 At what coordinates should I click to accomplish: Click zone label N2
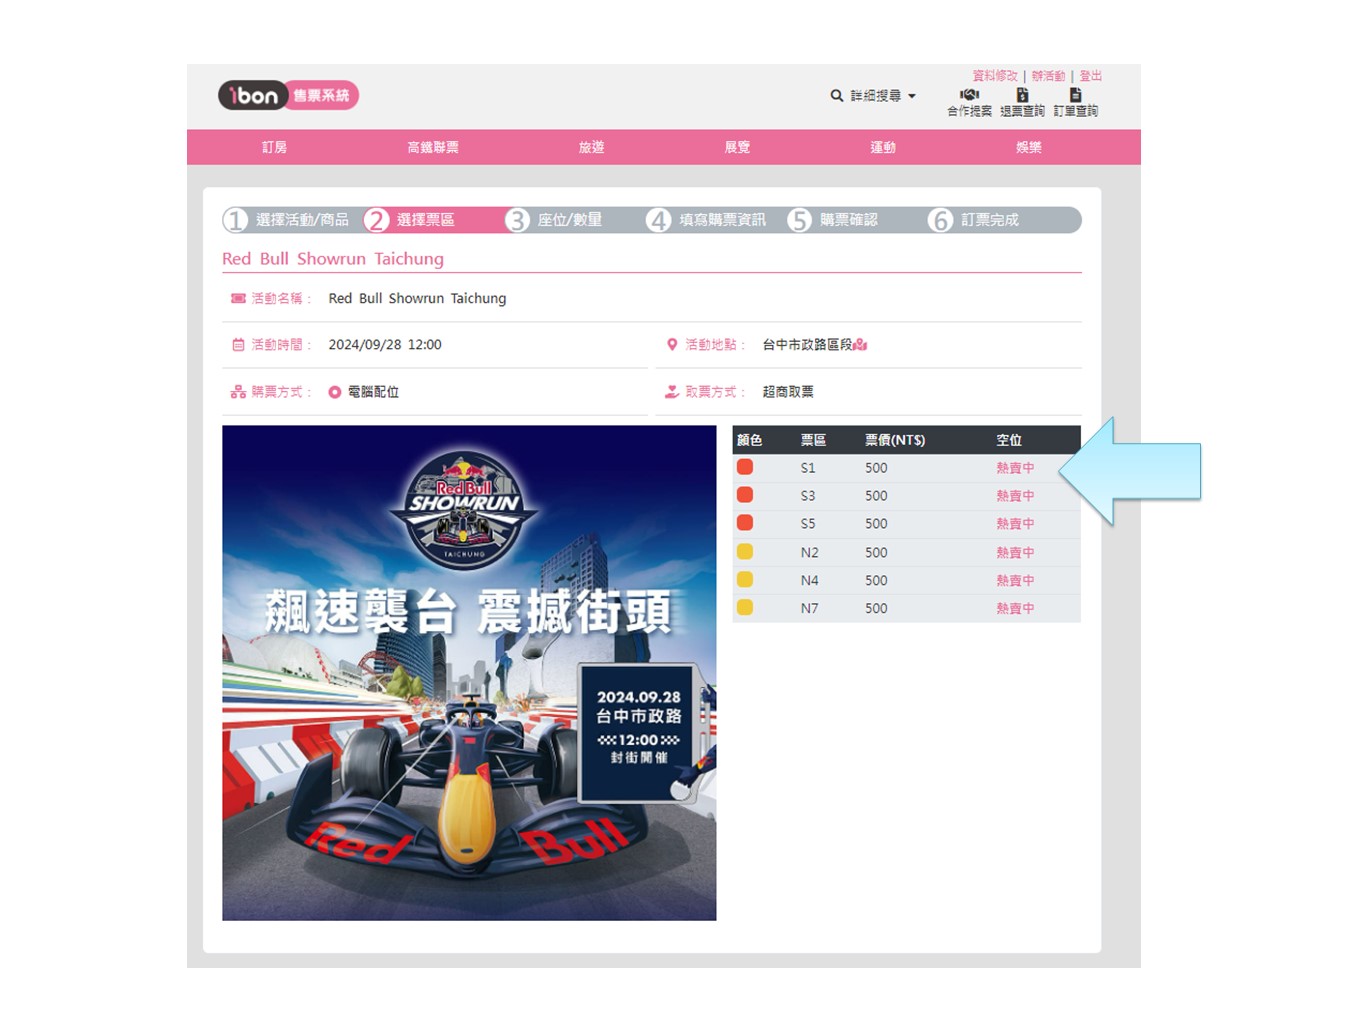[x=809, y=553]
